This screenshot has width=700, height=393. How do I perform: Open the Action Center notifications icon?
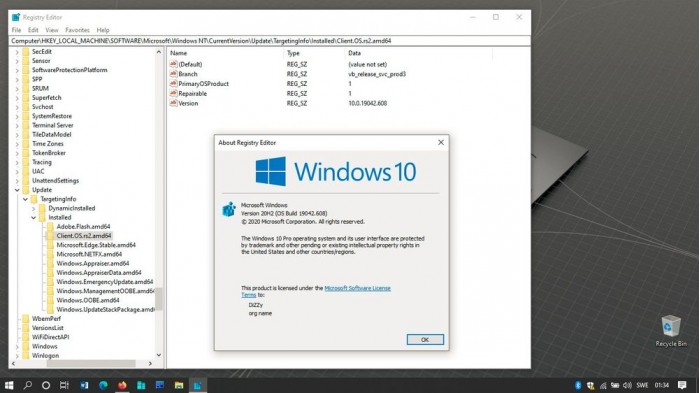[682, 385]
